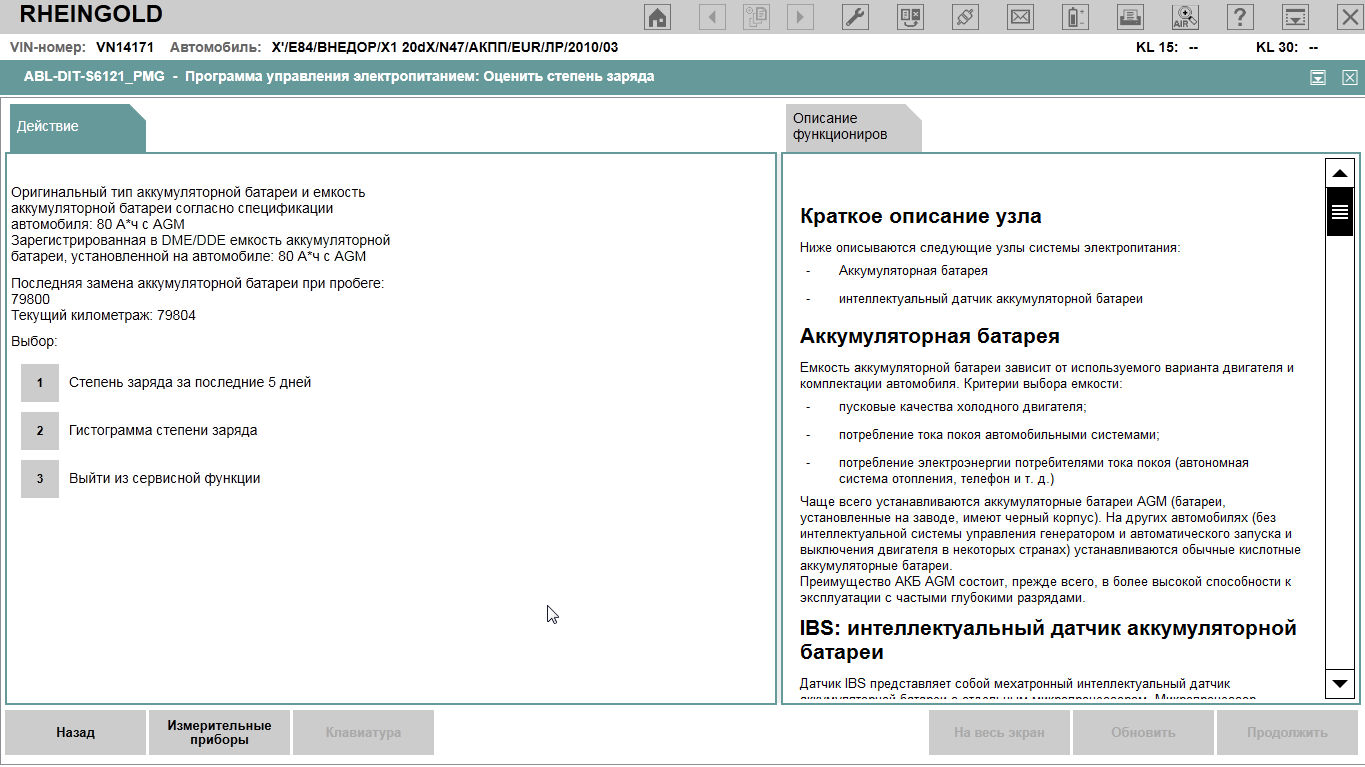Switch to the Действие tab
The height and width of the screenshot is (767, 1365).
[x=76, y=128]
